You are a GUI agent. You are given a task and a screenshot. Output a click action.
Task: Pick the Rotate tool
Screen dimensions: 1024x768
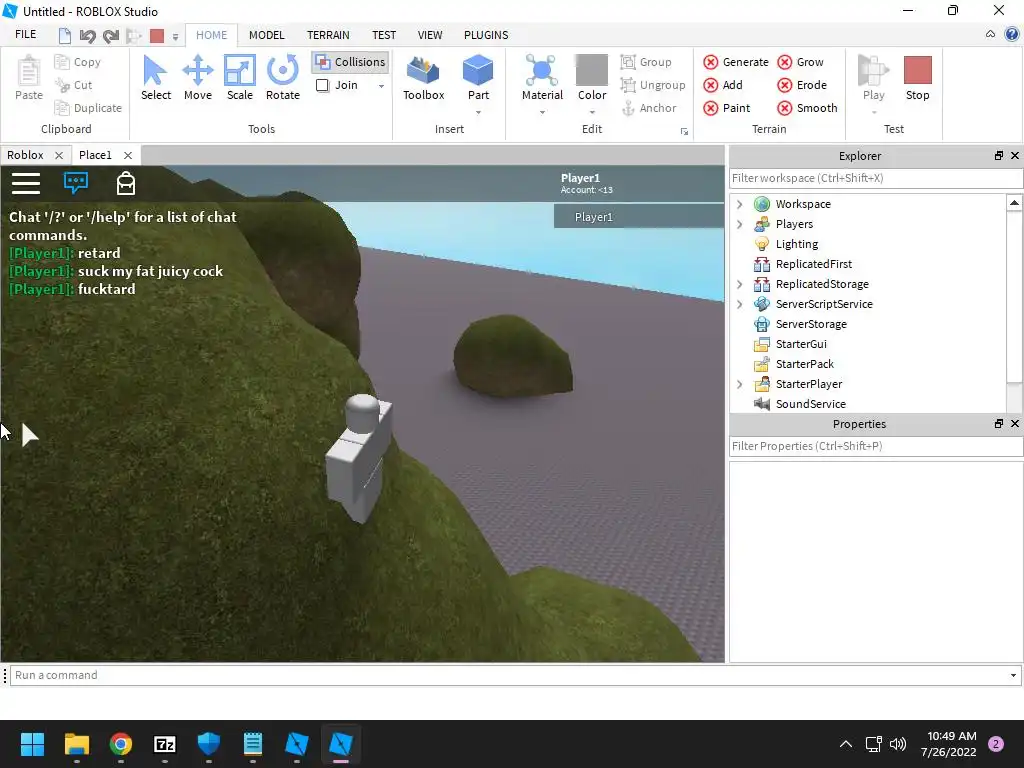pos(283,77)
